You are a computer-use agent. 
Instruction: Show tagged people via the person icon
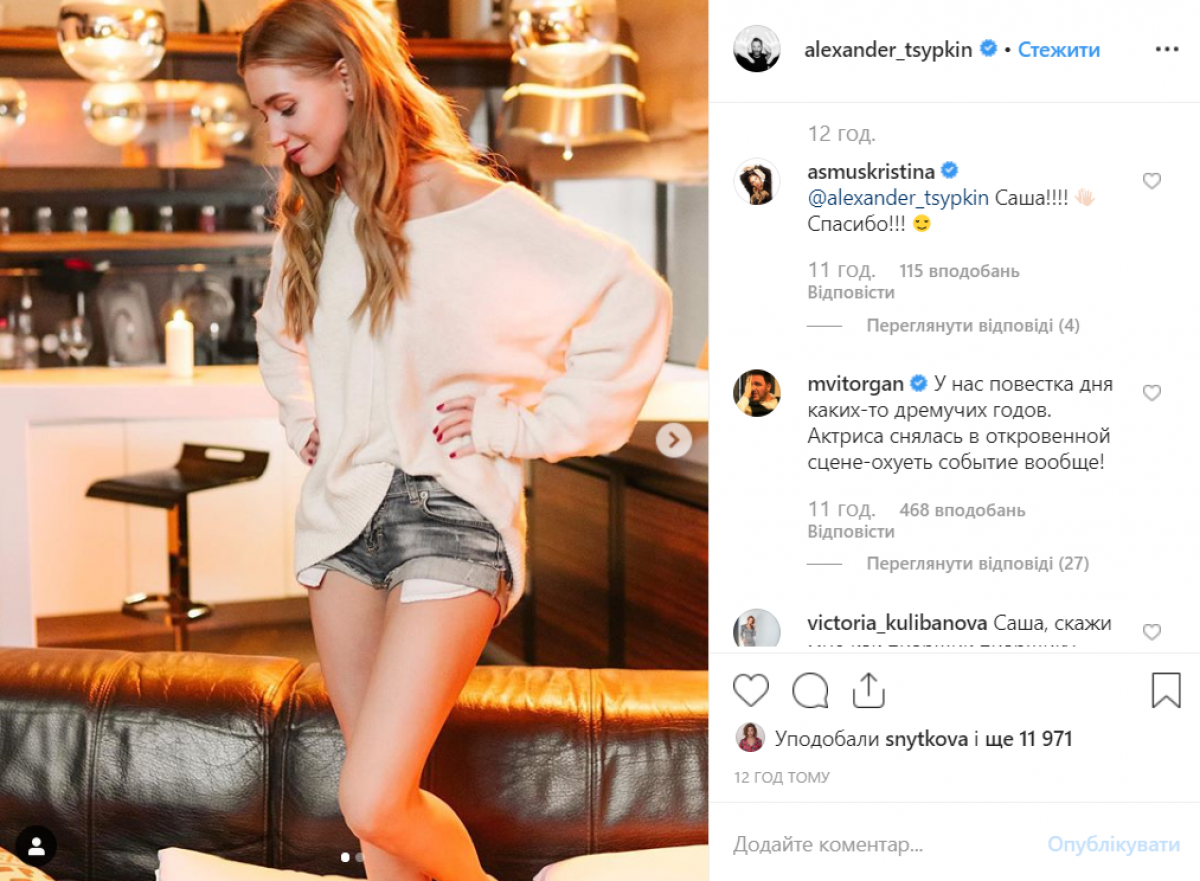click(36, 846)
